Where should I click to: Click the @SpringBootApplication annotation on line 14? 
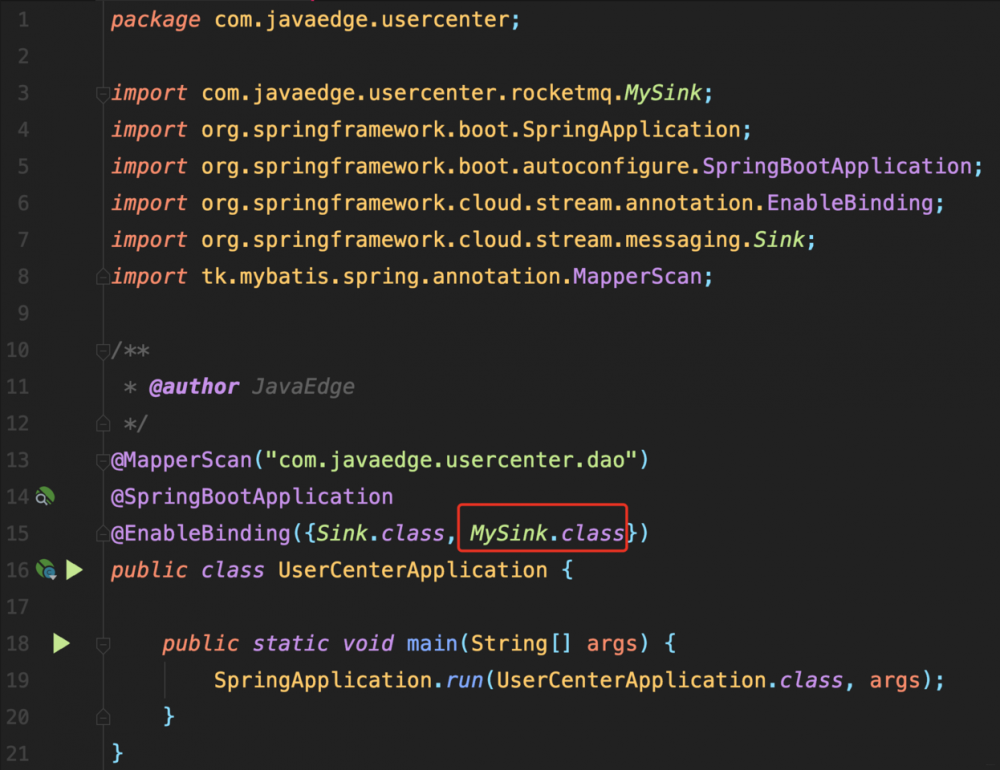tap(252, 498)
